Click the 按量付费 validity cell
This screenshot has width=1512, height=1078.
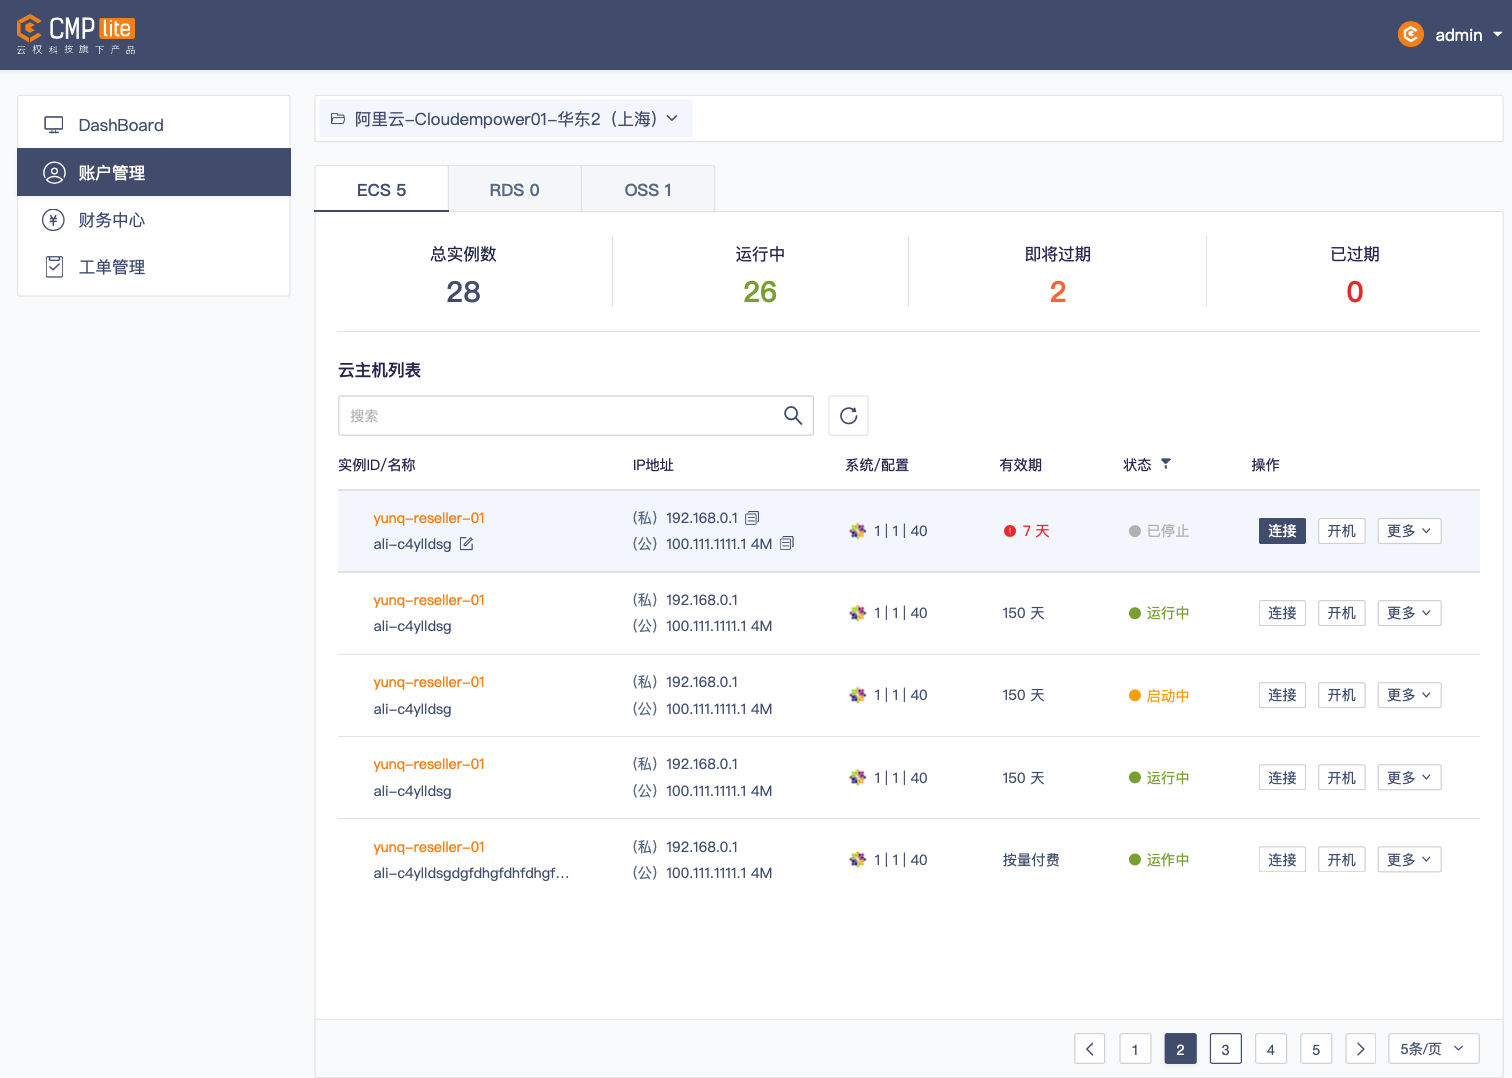(x=1031, y=860)
